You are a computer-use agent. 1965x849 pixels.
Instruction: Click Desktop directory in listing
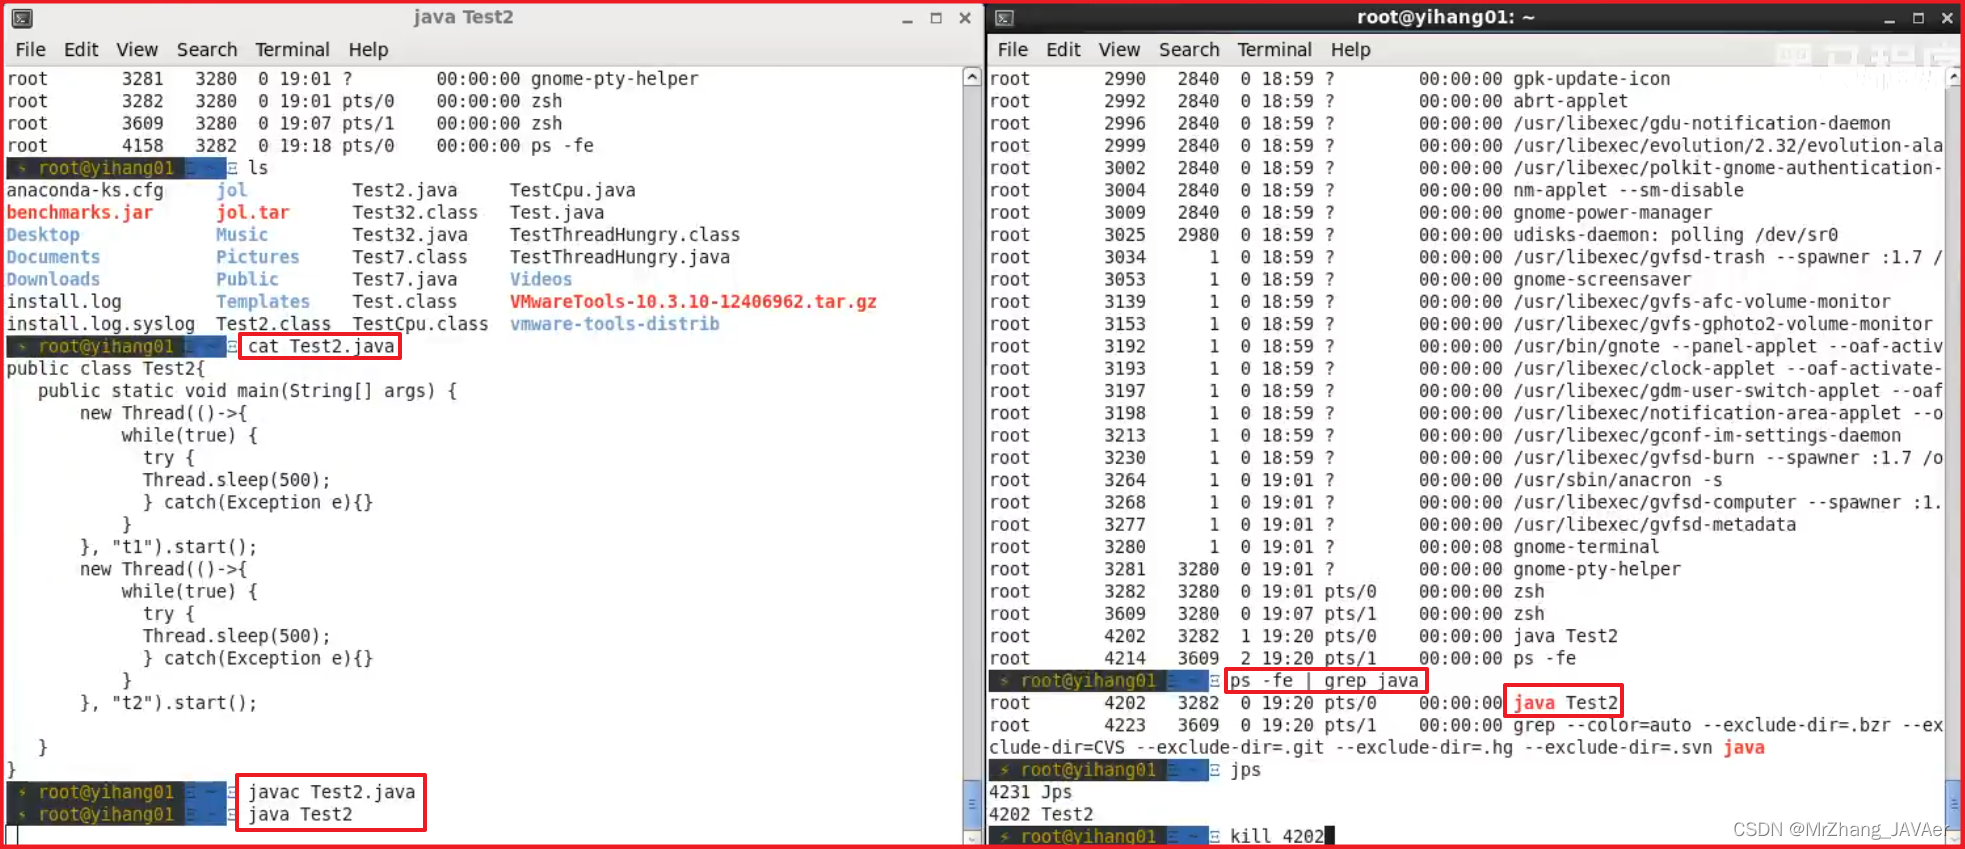click(43, 234)
